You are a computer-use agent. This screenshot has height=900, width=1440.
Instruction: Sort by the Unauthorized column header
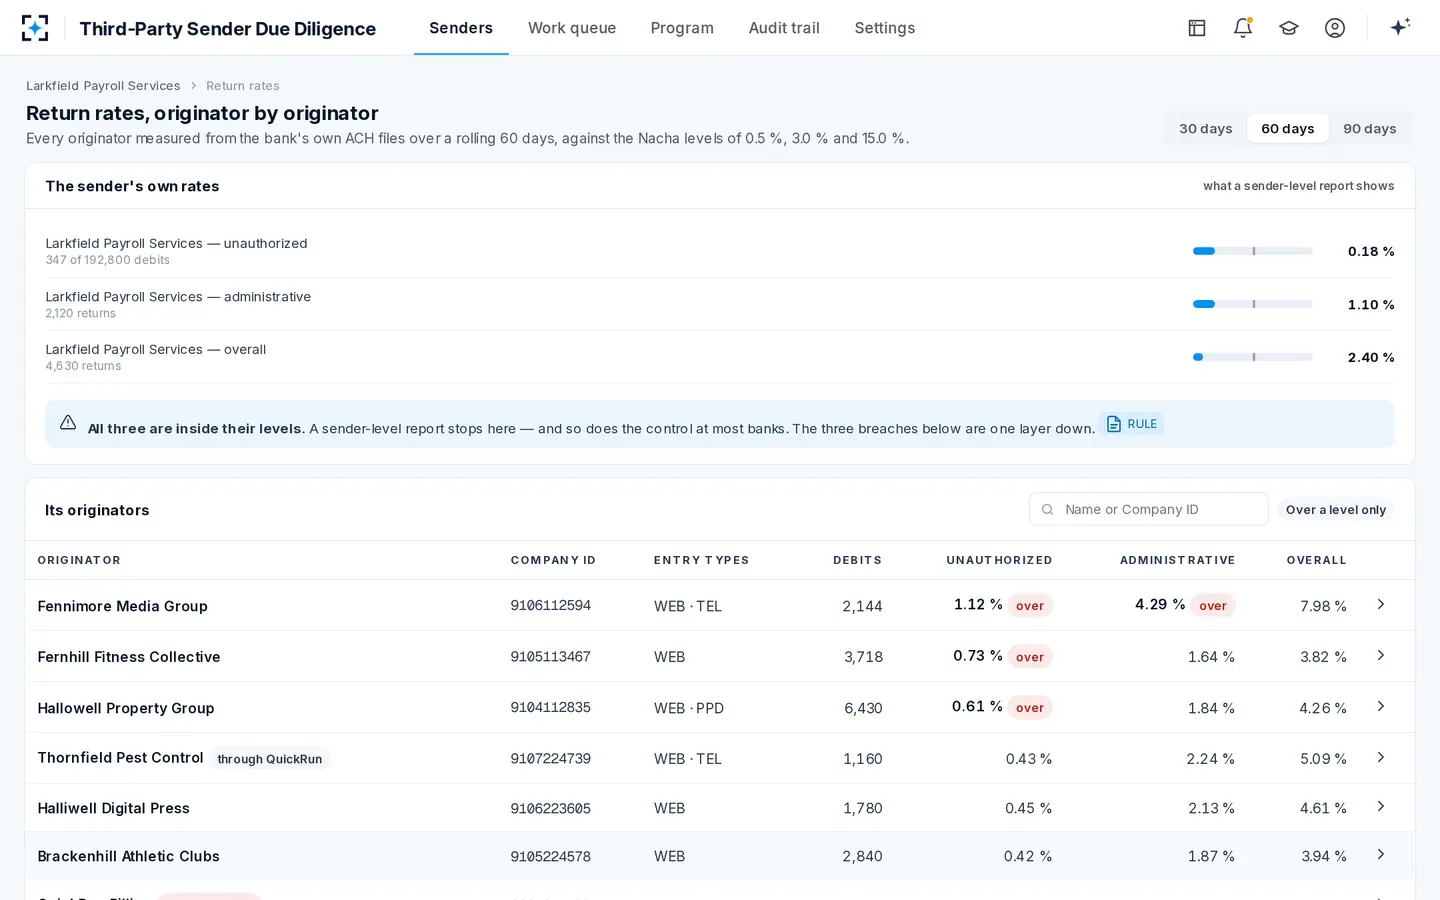click(x=999, y=561)
